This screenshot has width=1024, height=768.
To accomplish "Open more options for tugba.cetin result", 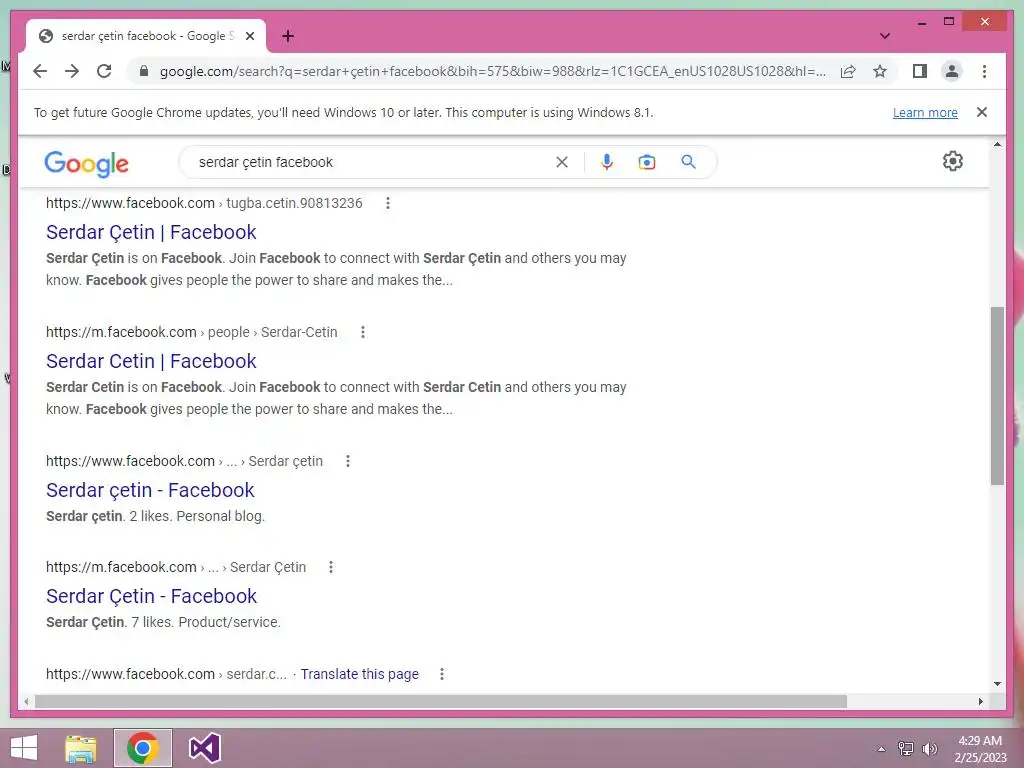I will coord(388,203).
